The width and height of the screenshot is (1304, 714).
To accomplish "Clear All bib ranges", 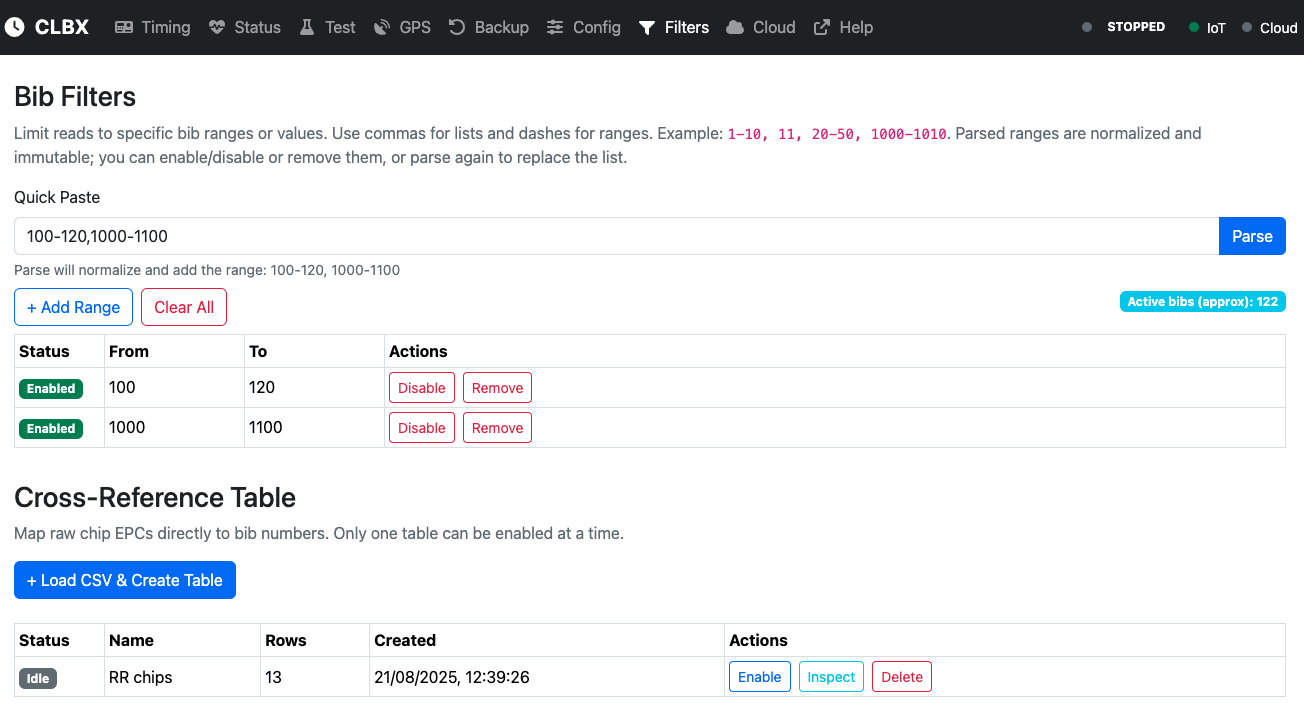I will [x=184, y=307].
